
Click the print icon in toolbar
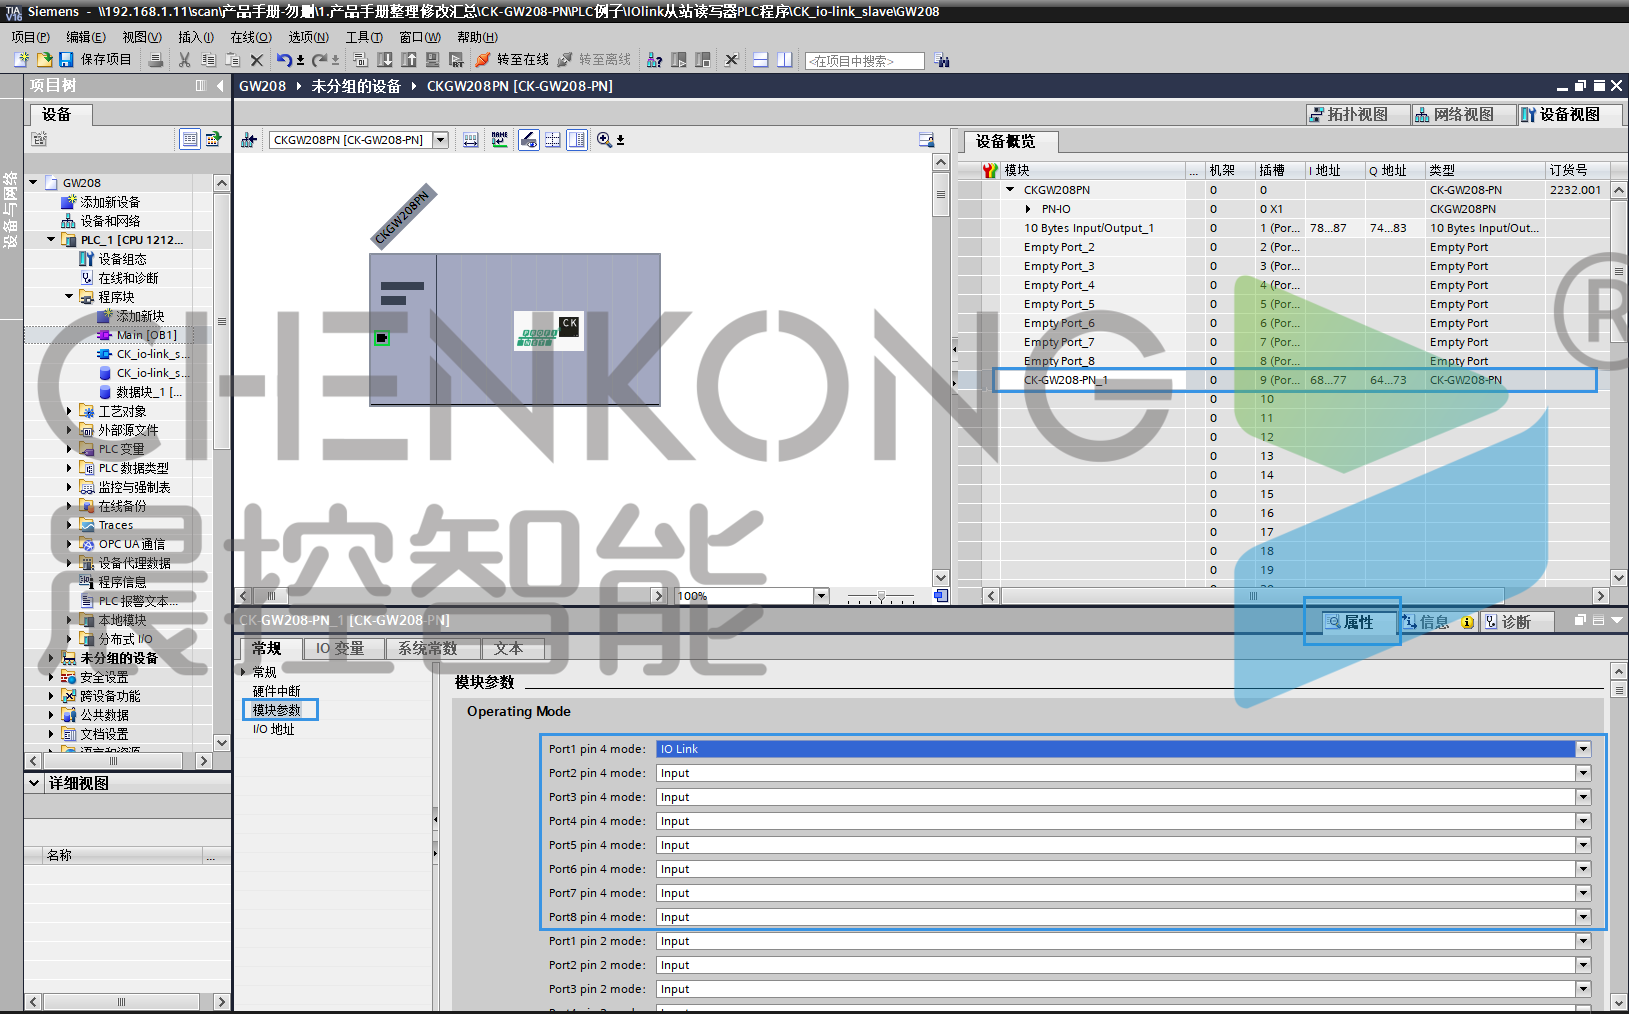click(x=156, y=60)
